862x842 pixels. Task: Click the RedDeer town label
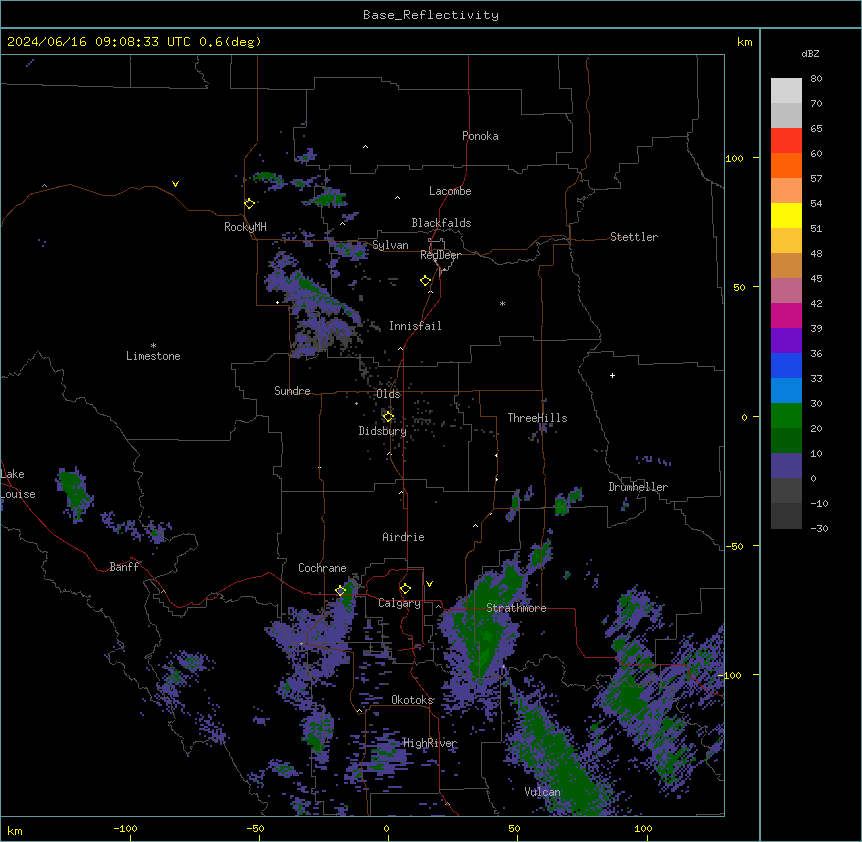tap(440, 255)
